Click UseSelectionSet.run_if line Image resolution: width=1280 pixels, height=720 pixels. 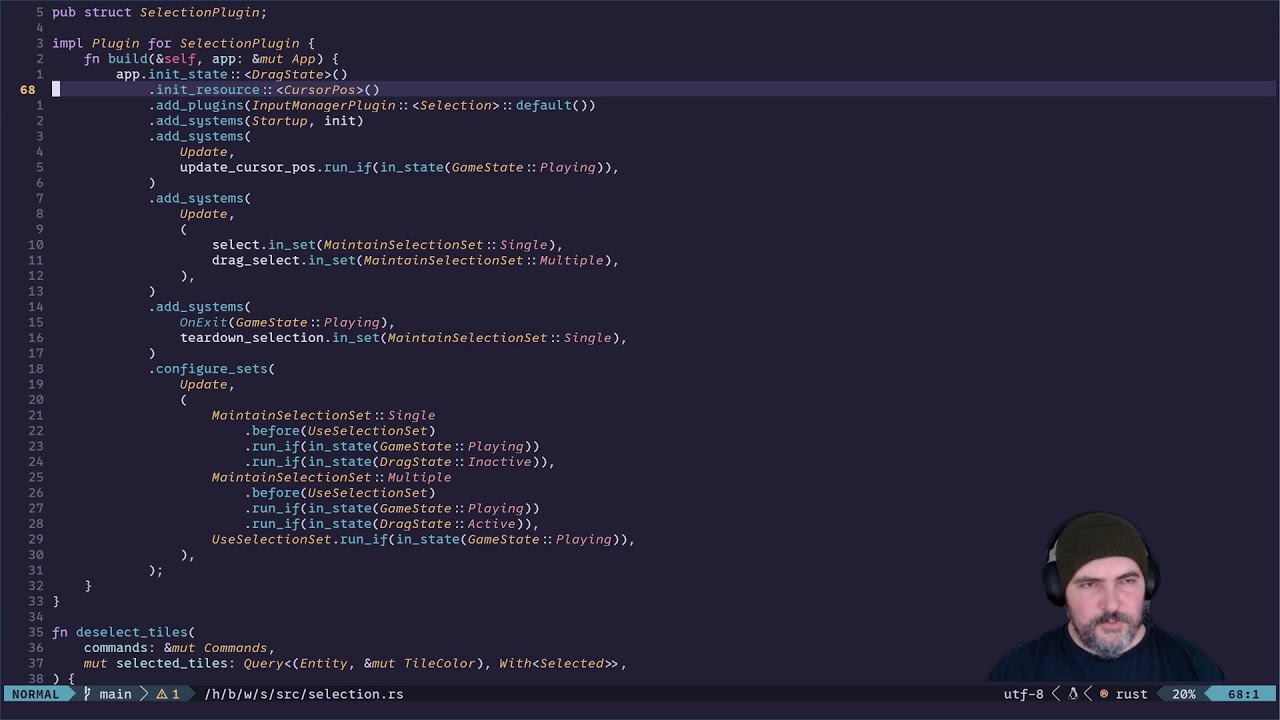click(x=424, y=539)
